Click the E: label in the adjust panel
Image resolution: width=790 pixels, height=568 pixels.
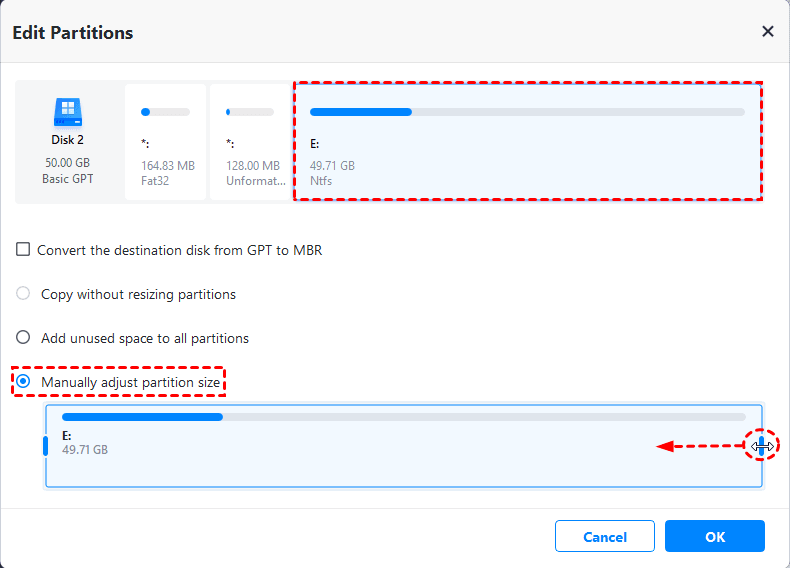67,436
